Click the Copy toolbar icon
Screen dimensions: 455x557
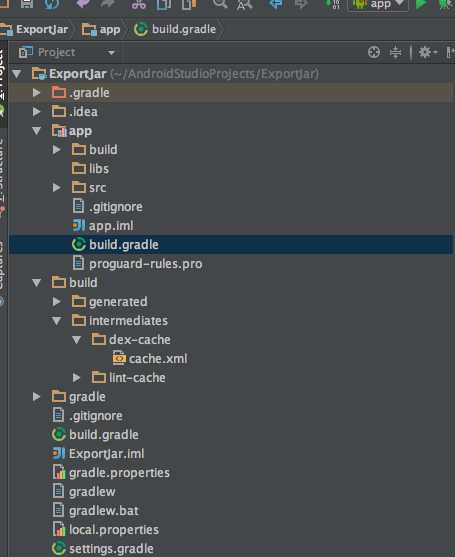tap(164, 4)
